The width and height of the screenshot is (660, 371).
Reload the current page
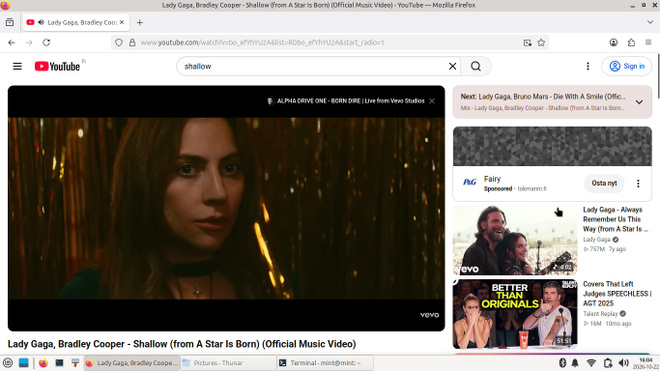click(46, 43)
